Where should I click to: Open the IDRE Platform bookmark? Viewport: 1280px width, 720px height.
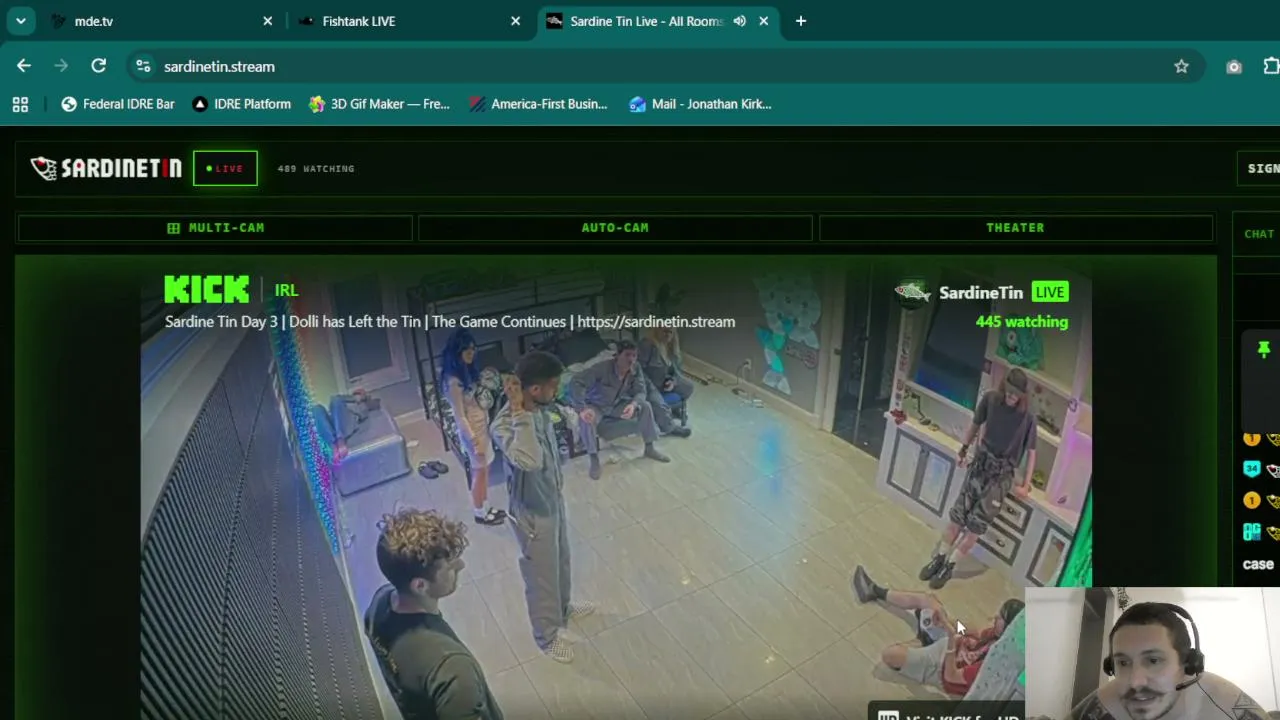tap(241, 104)
